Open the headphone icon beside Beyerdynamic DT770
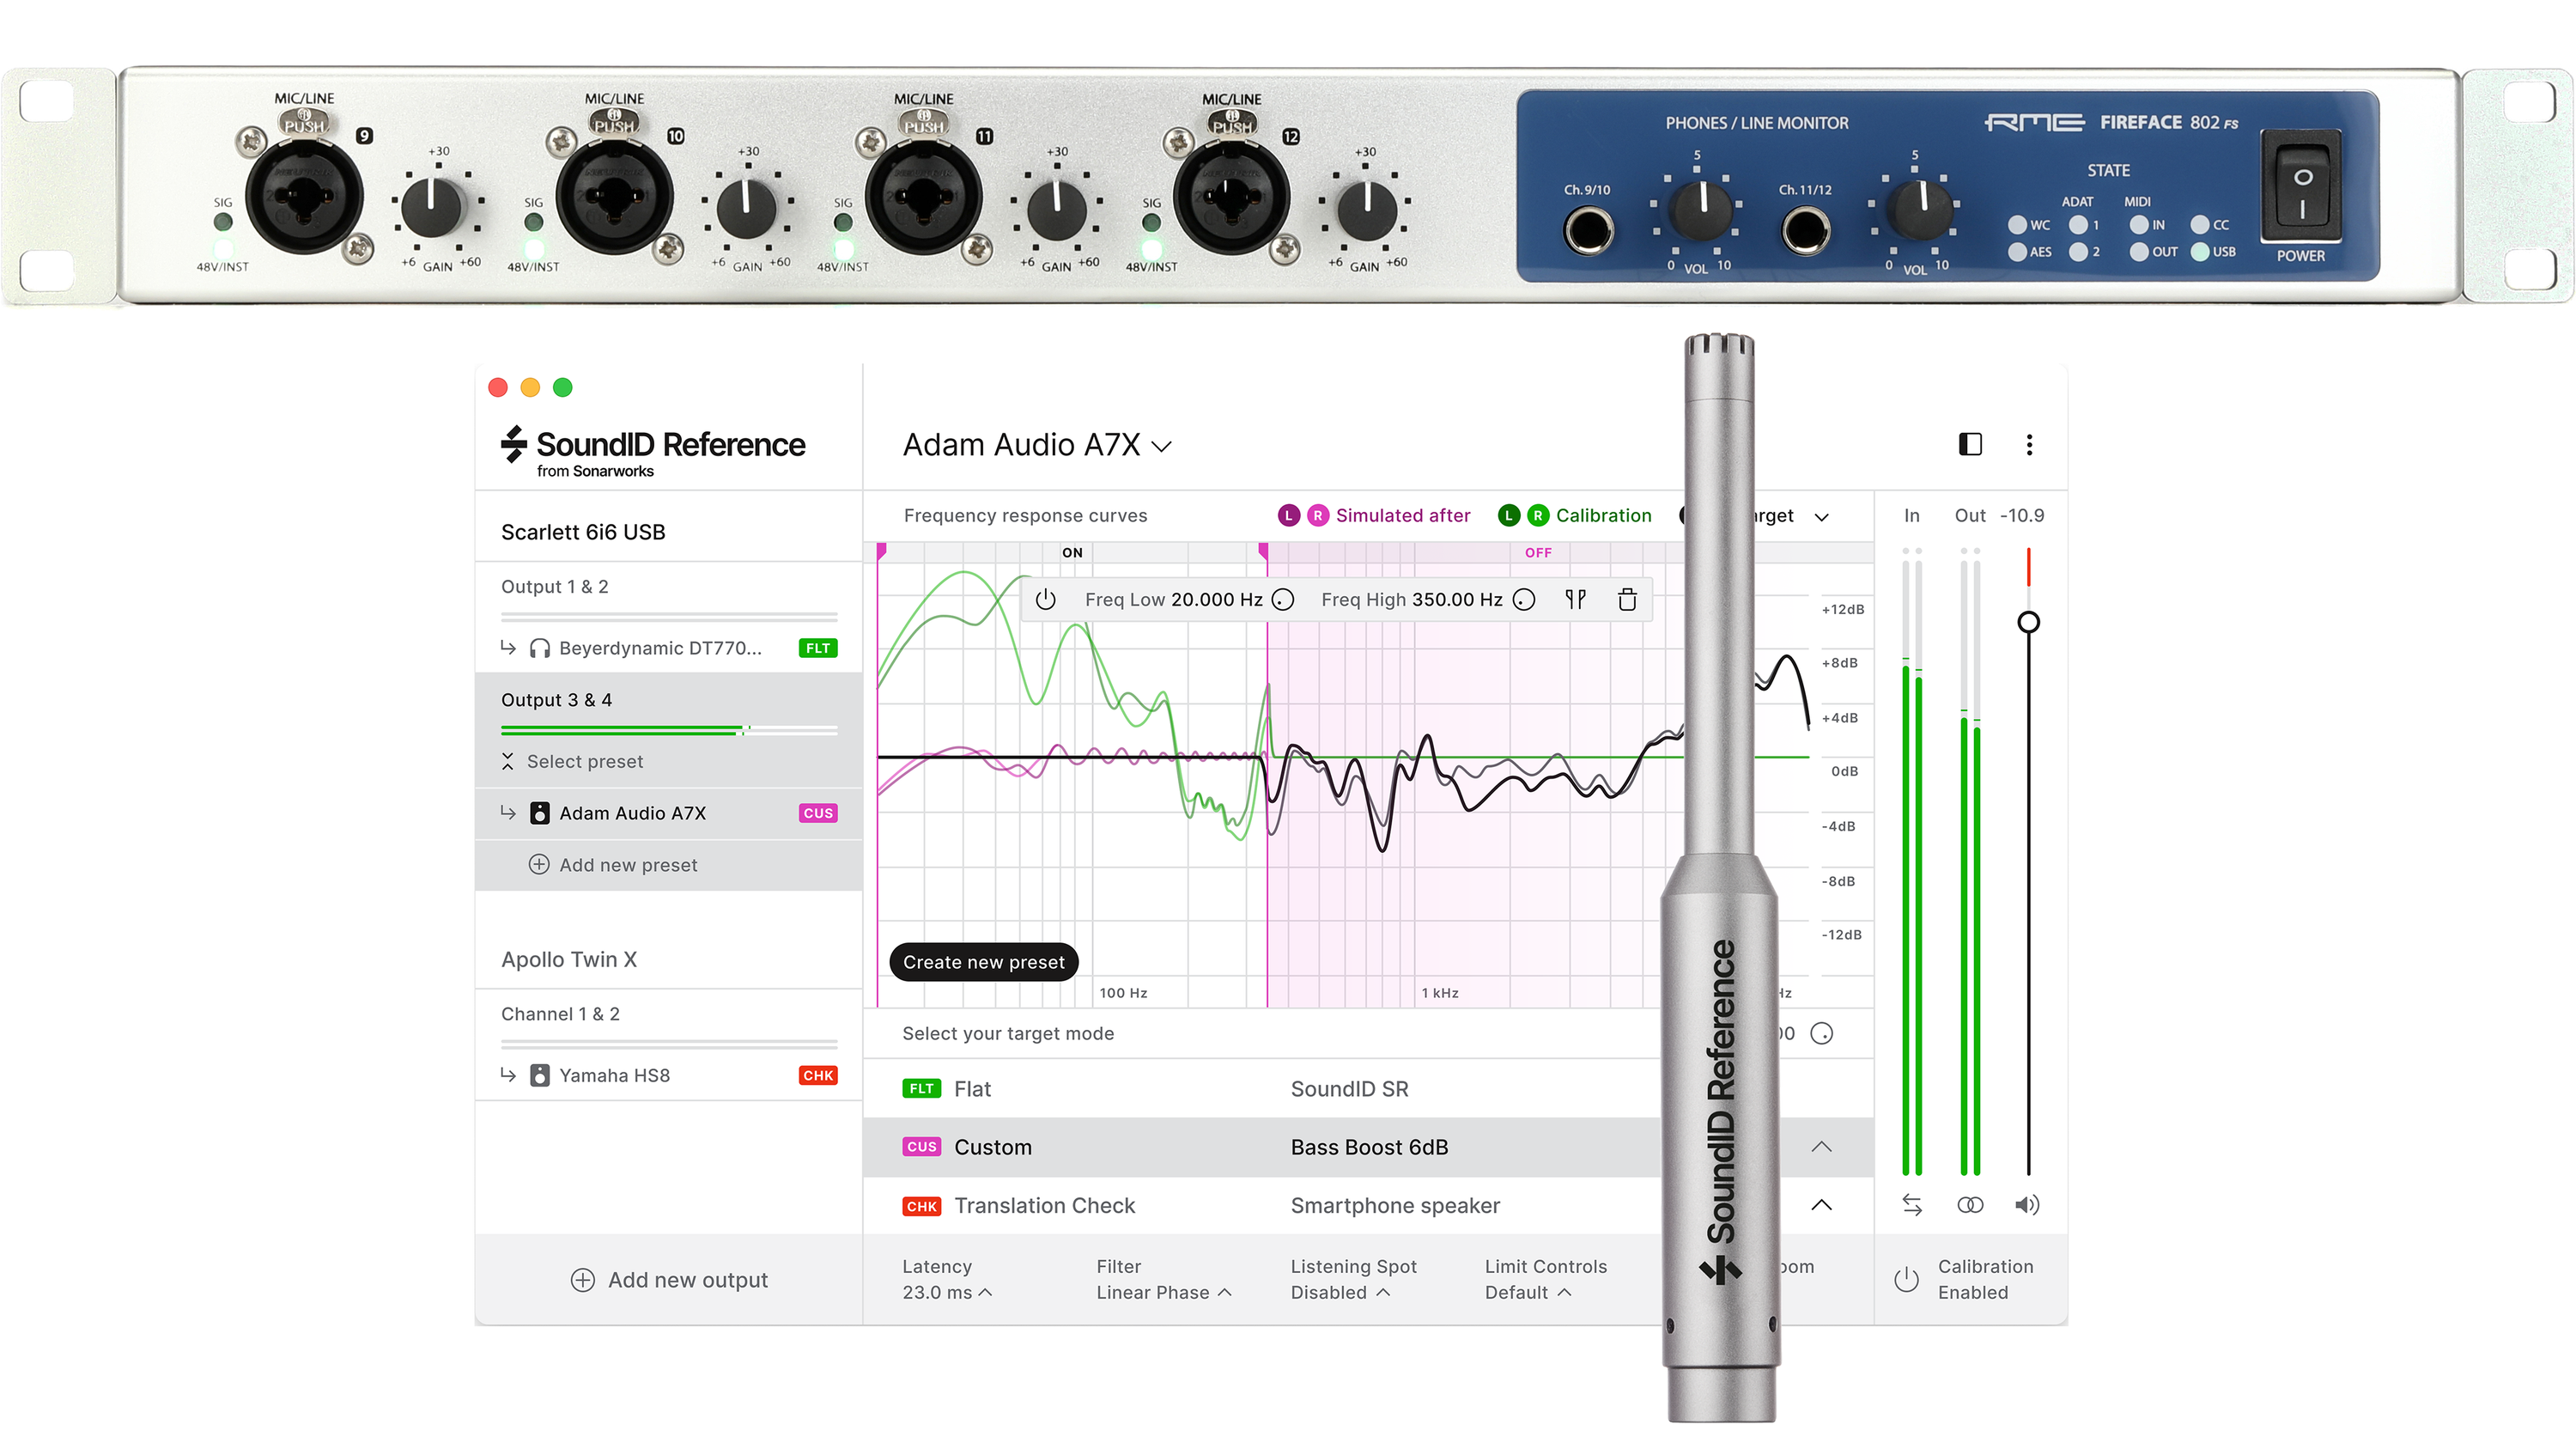Image resolution: width=2576 pixels, height=1437 pixels. pyautogui.click(x=541, y=648)
